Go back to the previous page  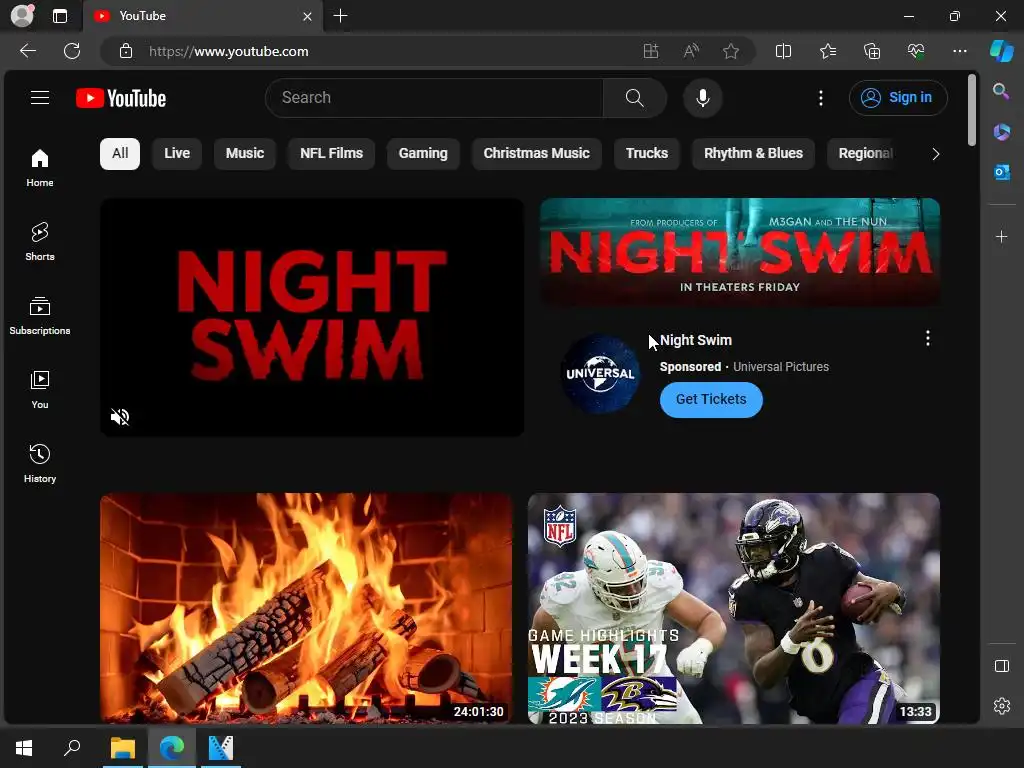(x=28, y=51)
